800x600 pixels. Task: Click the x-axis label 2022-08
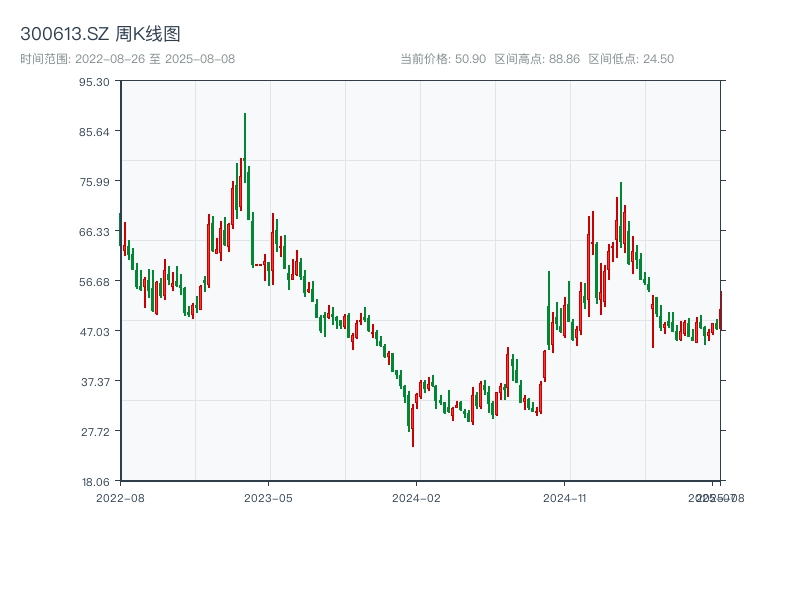tap(120, 498)
